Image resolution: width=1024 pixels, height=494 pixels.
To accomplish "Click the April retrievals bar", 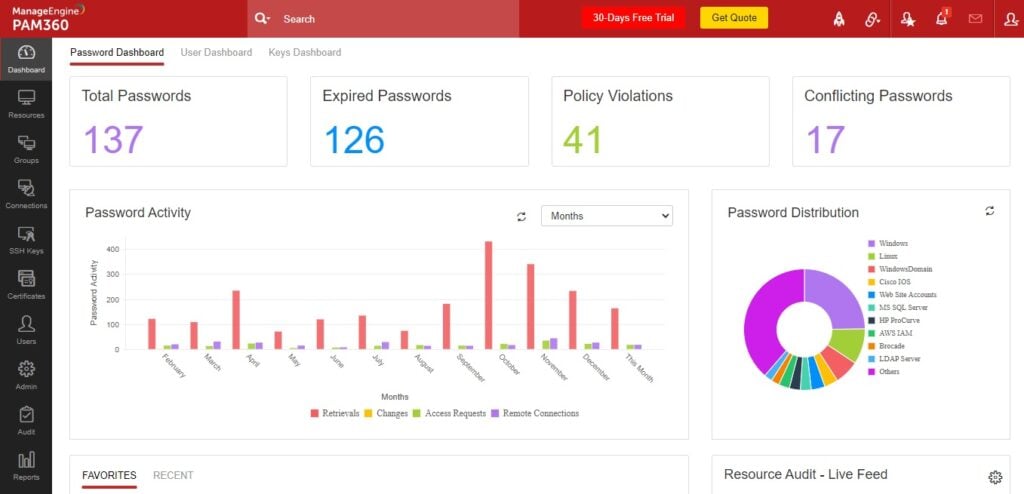I will tap(236, 320).
